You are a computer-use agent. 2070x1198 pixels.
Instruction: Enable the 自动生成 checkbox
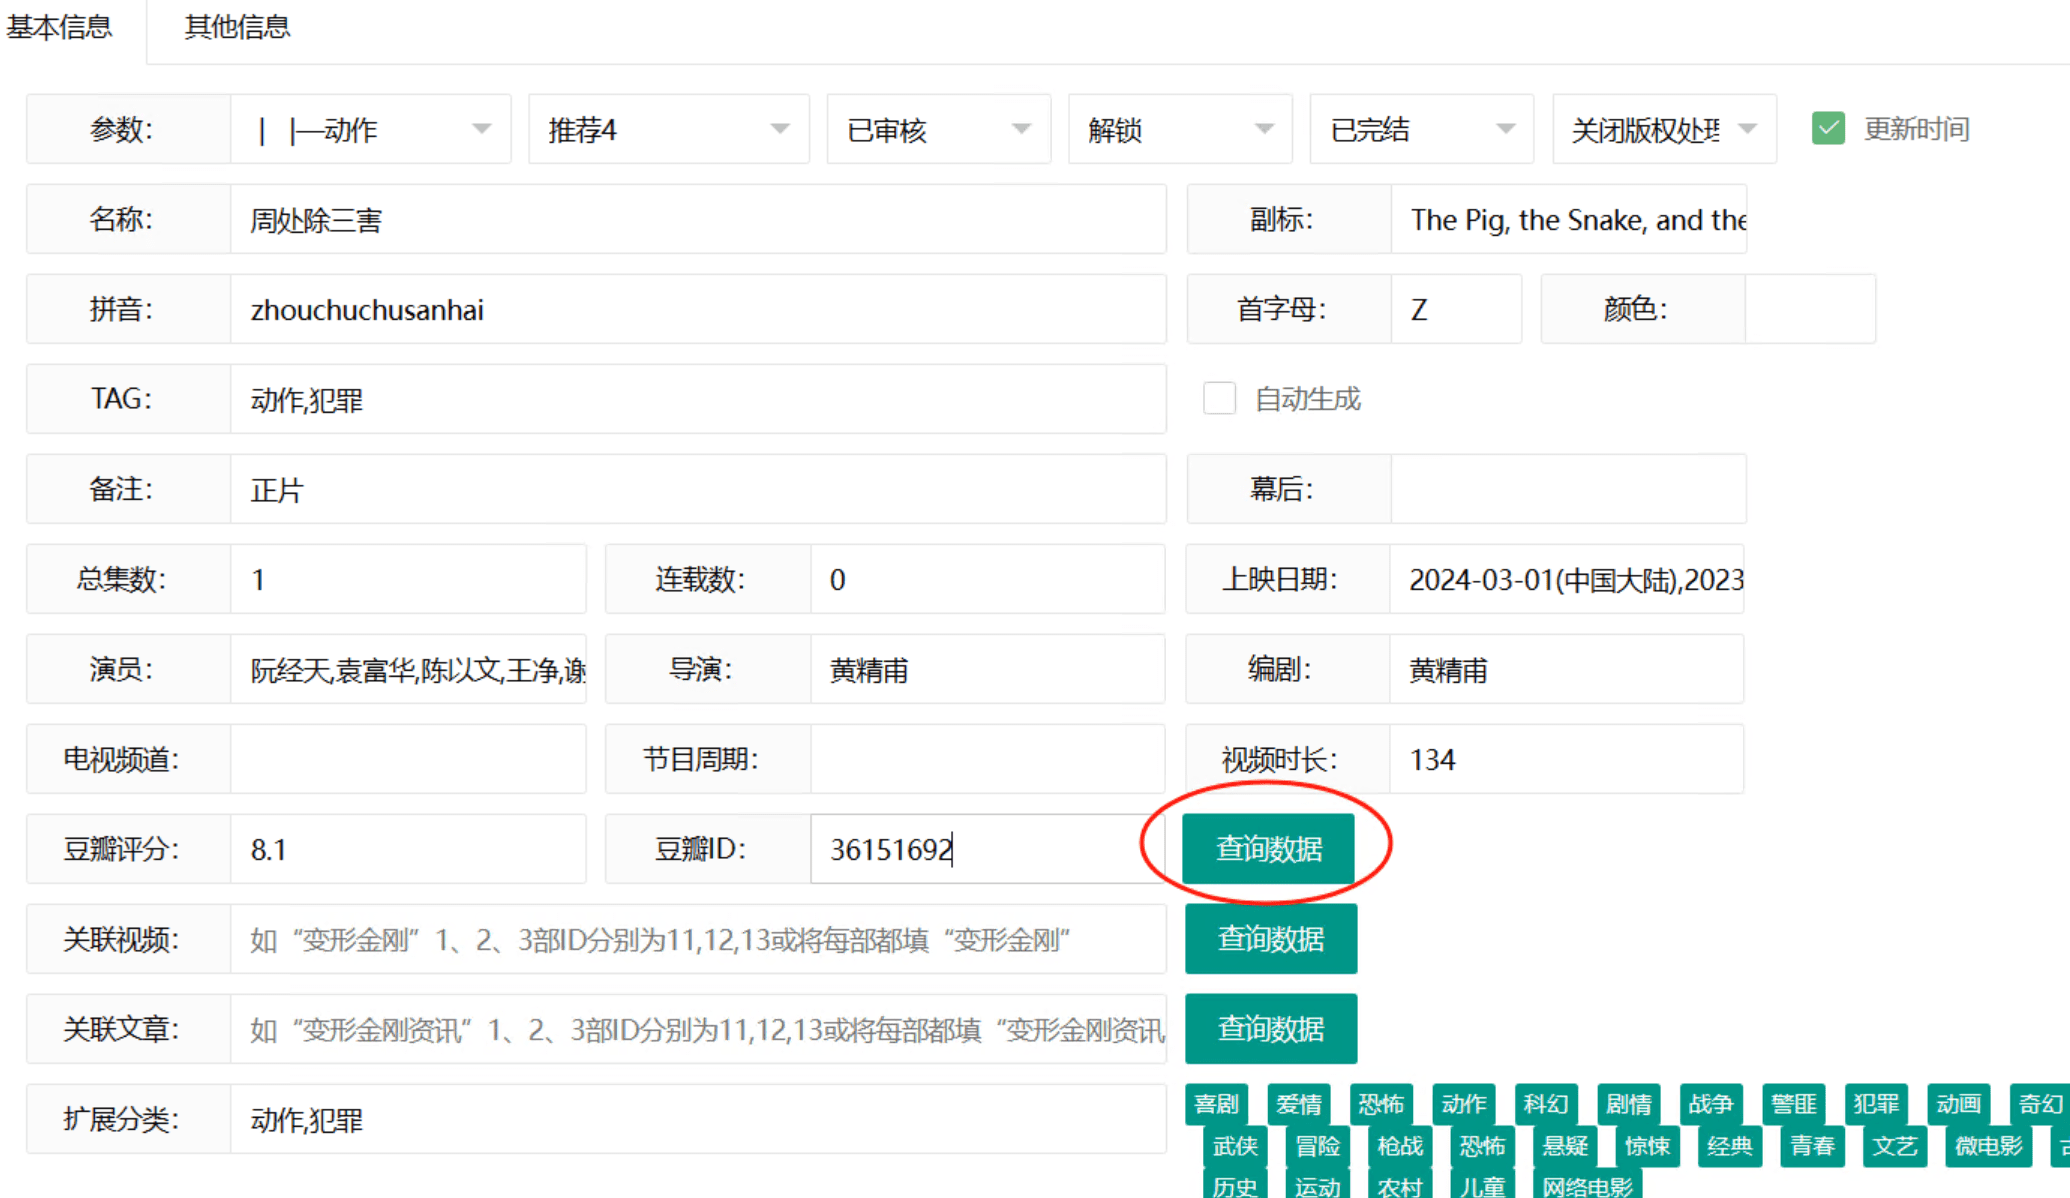[x=1220, y=398]
